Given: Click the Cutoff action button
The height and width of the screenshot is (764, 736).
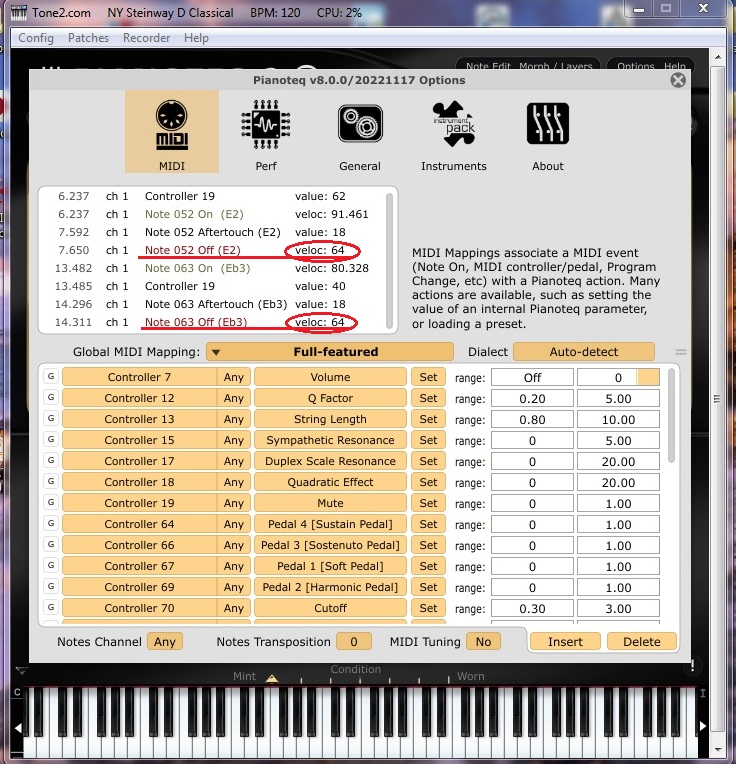Looking at the screenshot, I should [330, 608].
